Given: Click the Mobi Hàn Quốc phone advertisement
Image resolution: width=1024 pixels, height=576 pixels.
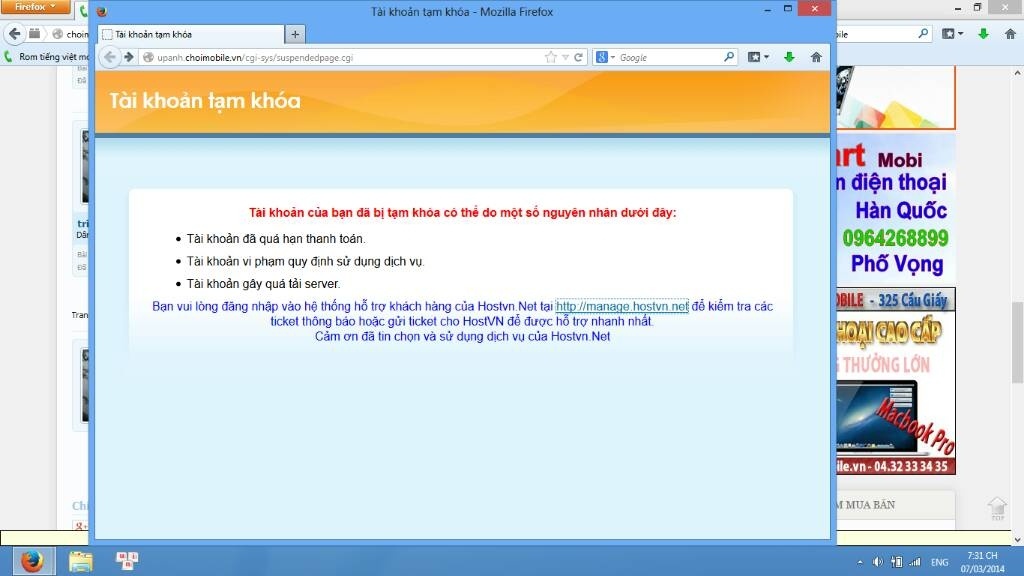Looking at the screenshot, I should tap(896, 209).
